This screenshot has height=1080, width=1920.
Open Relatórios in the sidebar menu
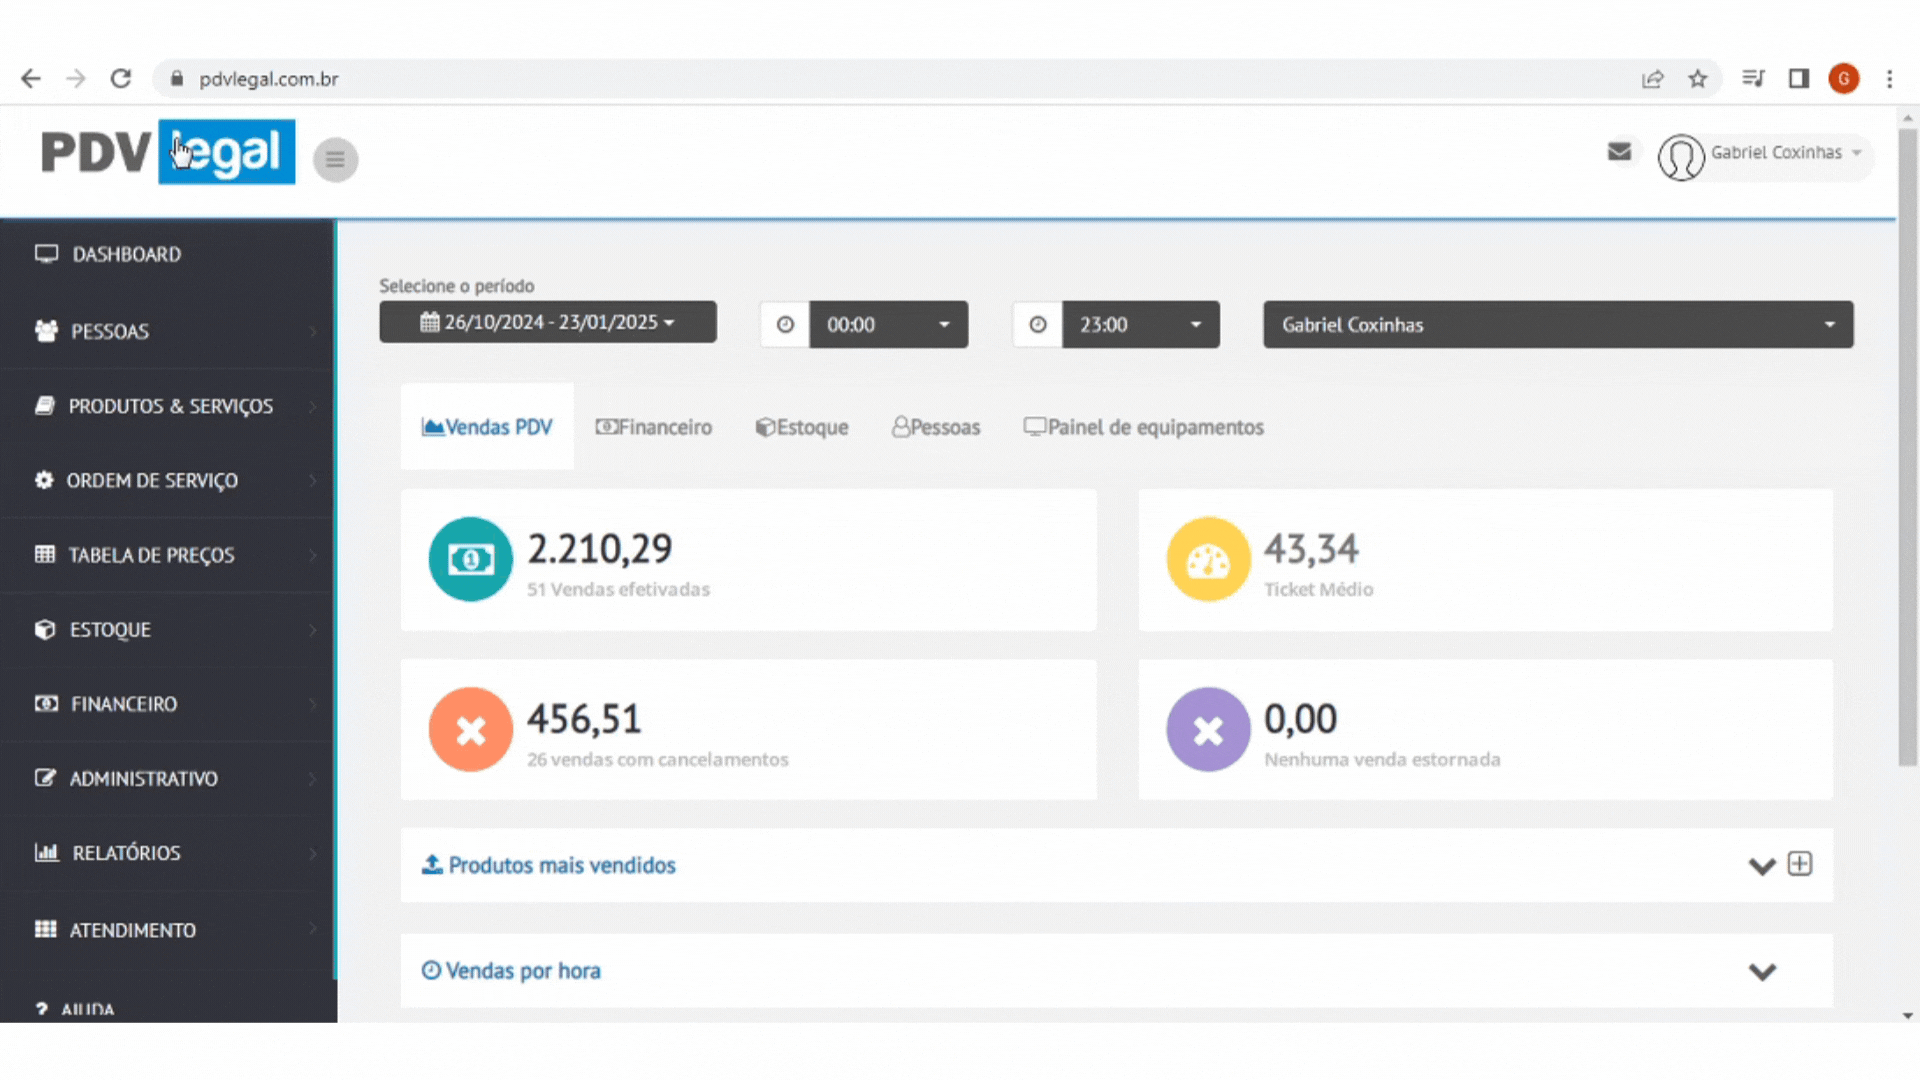[x=126, y=853]
